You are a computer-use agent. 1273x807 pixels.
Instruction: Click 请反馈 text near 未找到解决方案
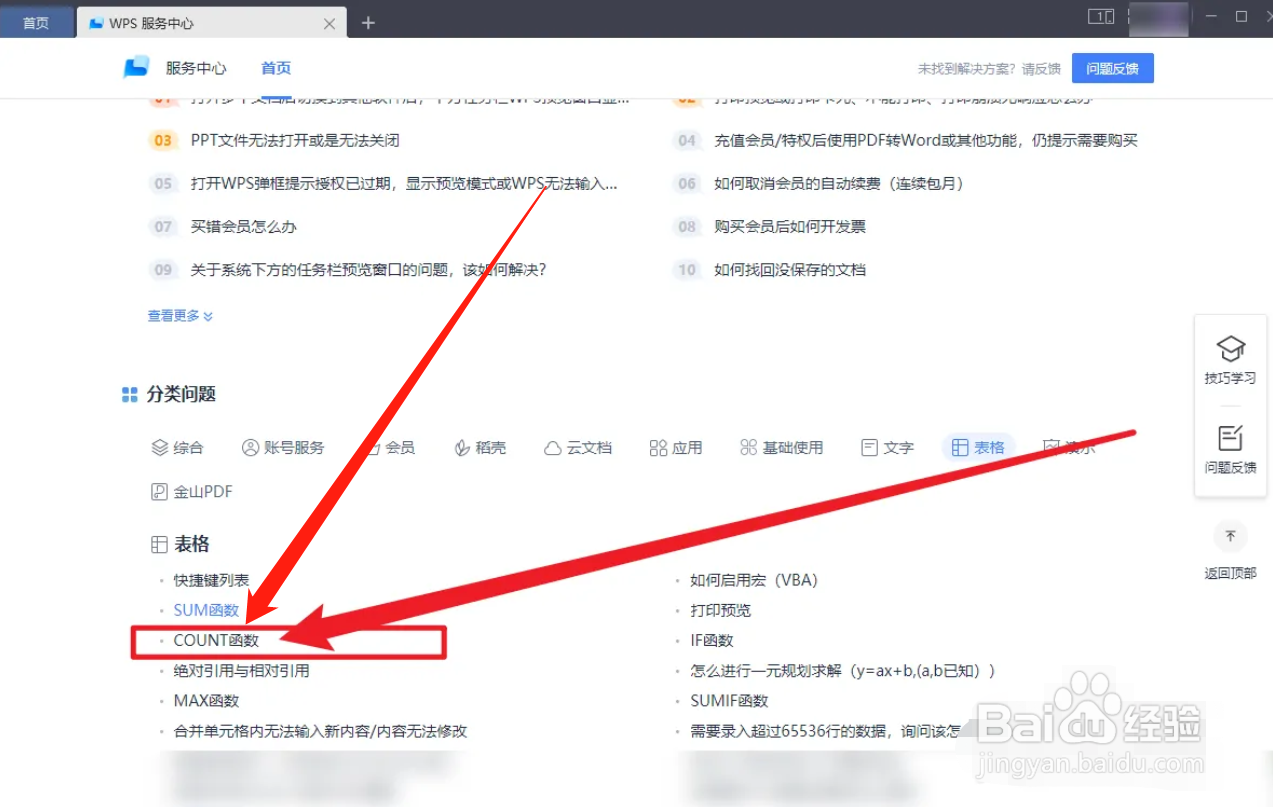click(x=1041, y=69)
